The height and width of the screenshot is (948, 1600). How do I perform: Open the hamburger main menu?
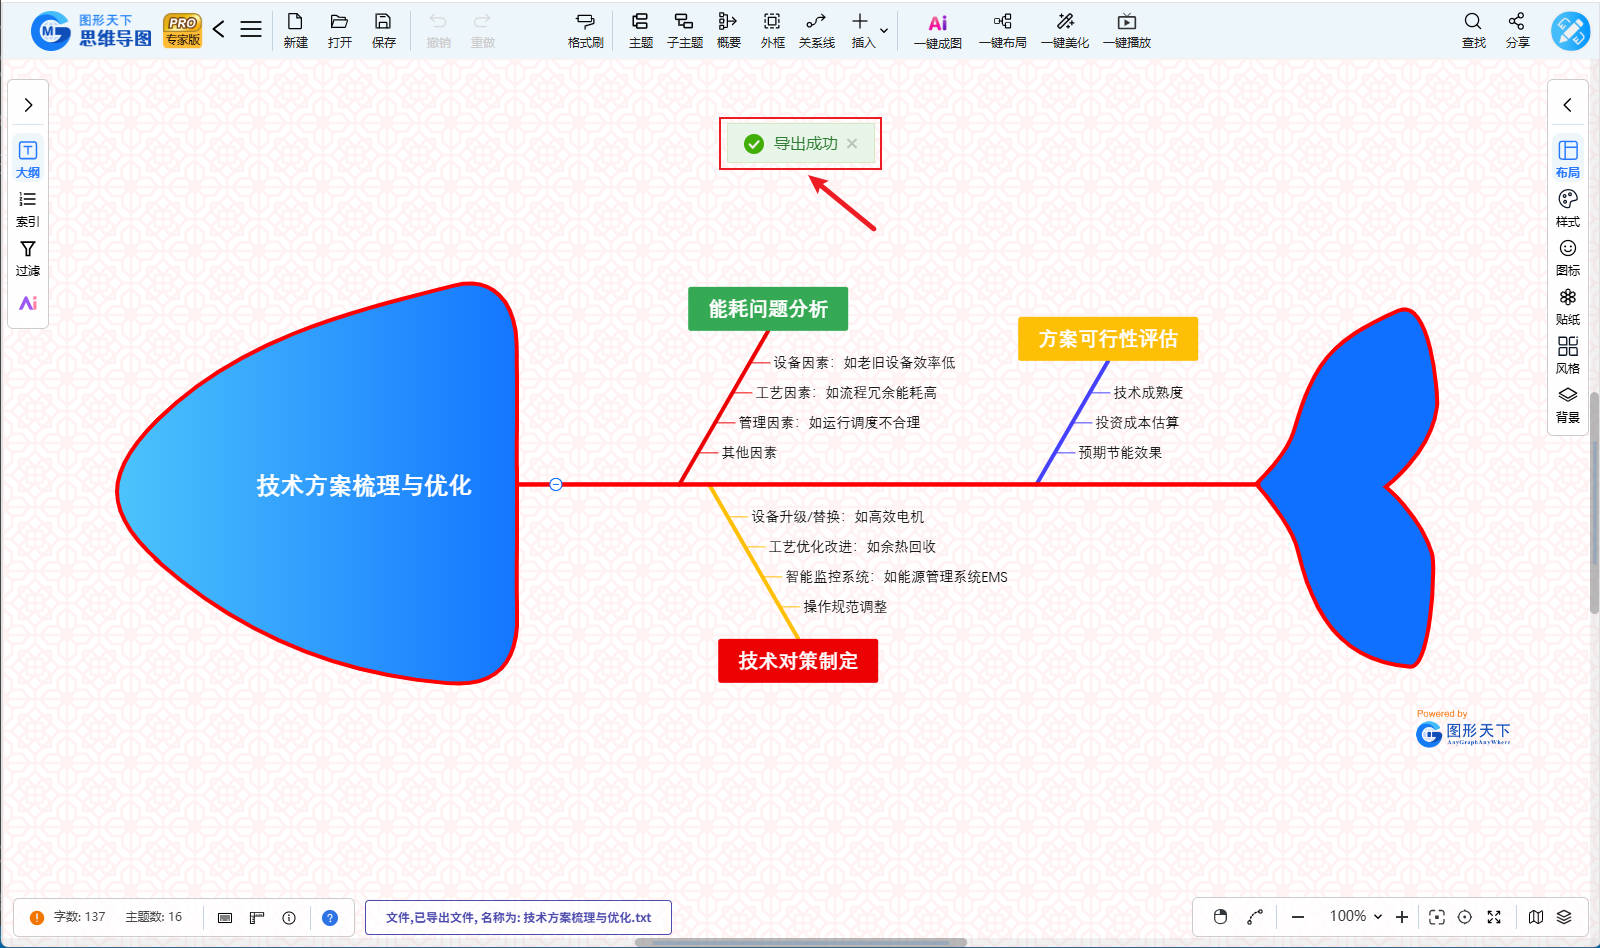tap(251, 30)
